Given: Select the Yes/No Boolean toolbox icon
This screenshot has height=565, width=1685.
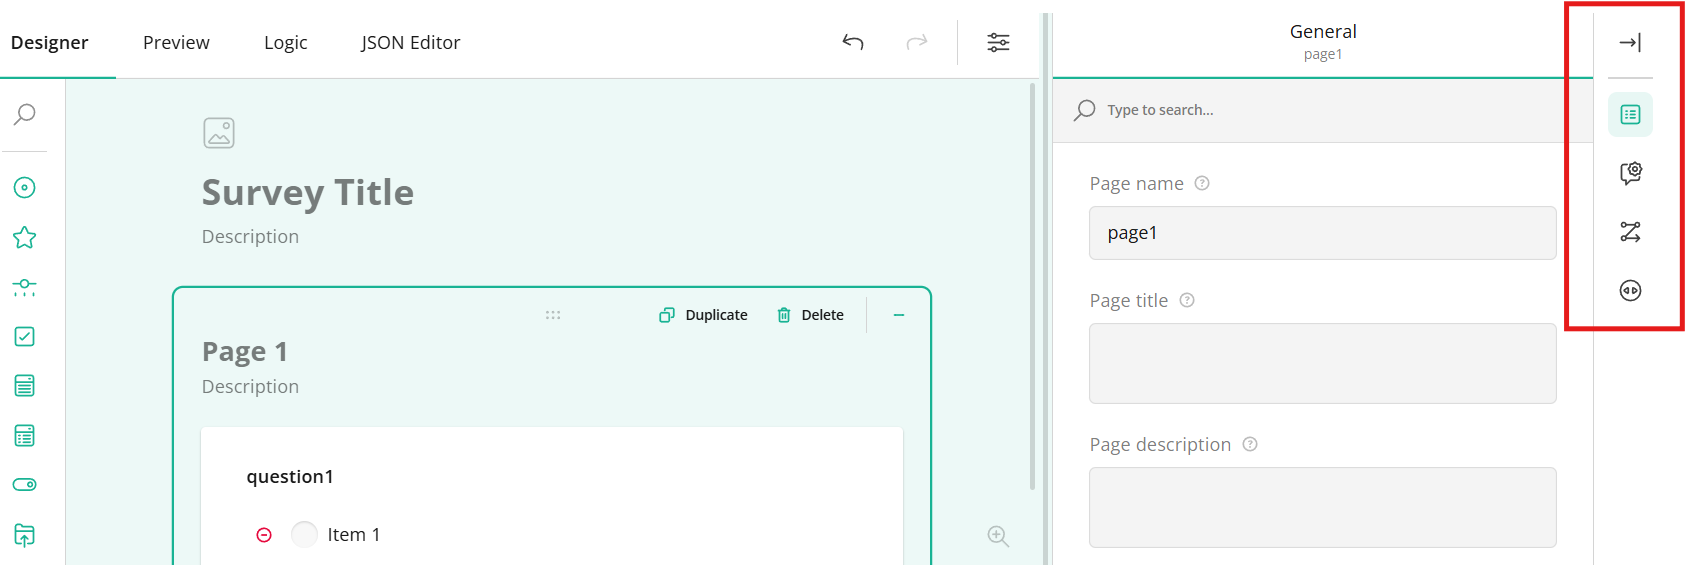Looking at the screenshot, I should pyautogui.click(x=25, y=485).
